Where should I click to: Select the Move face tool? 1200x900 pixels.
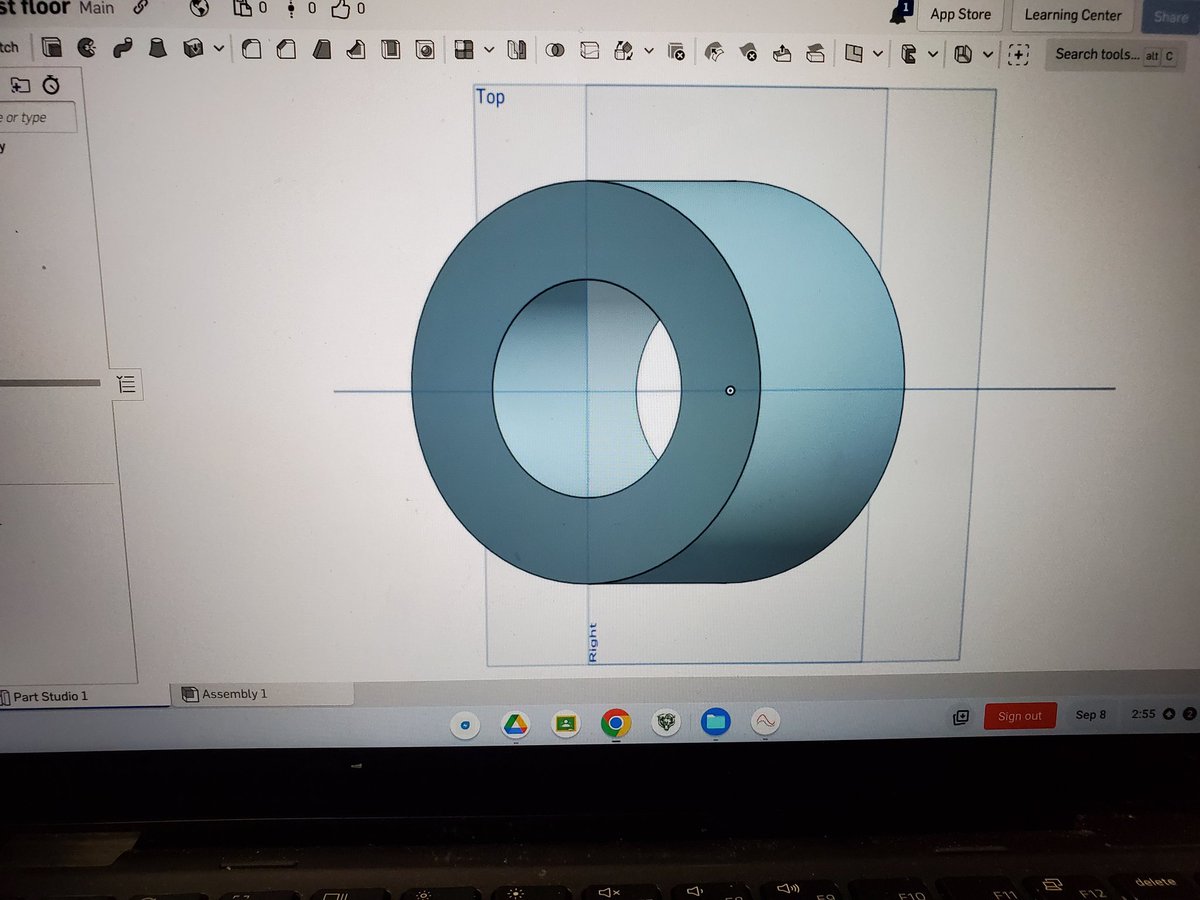click(782, 52)
